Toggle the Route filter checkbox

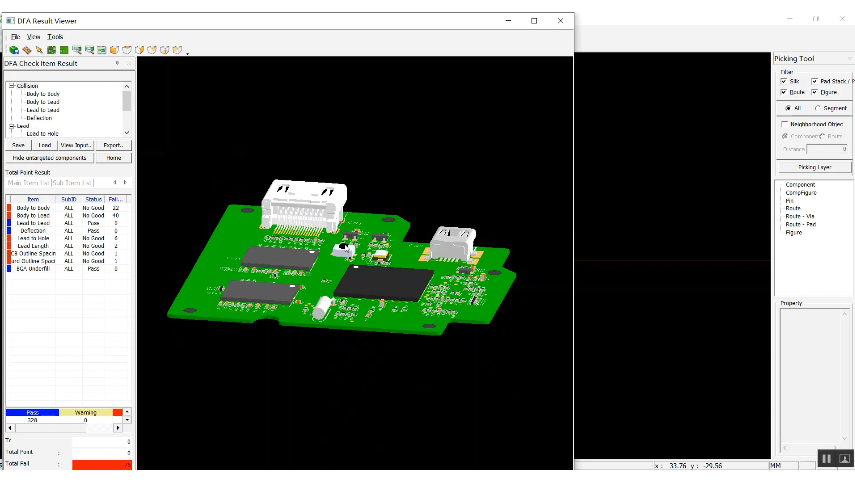tap(784, 92)
